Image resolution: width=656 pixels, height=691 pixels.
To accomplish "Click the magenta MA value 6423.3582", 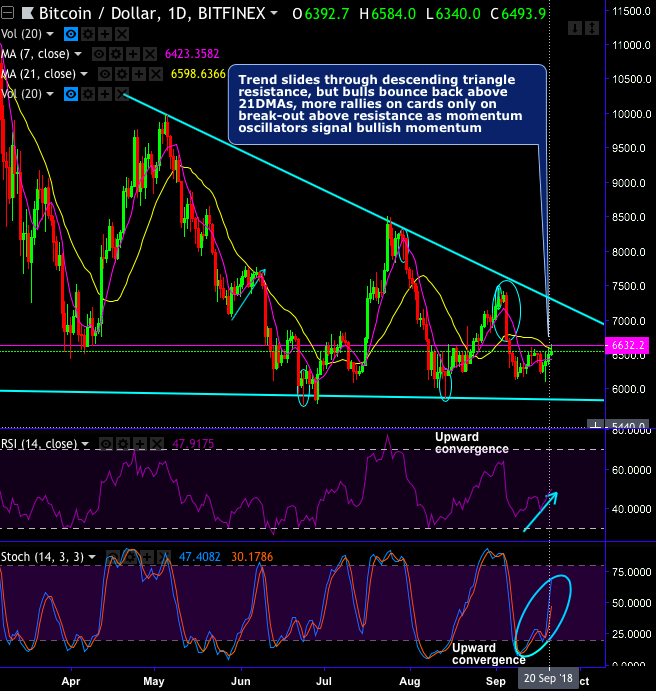I will (x=192, y=54).
